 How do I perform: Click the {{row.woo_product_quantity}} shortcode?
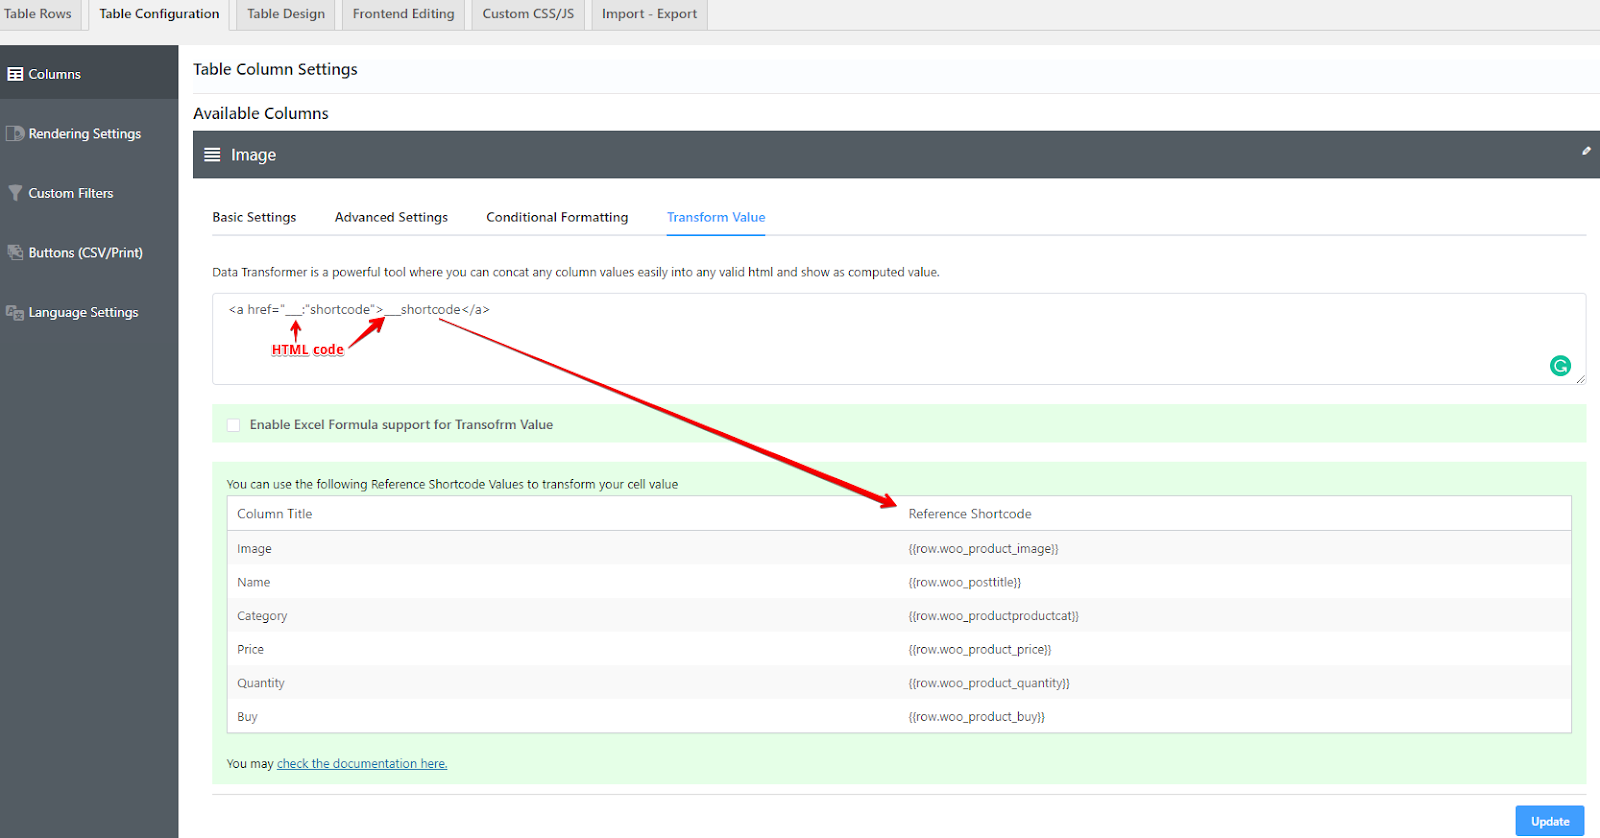pos(989,683)
